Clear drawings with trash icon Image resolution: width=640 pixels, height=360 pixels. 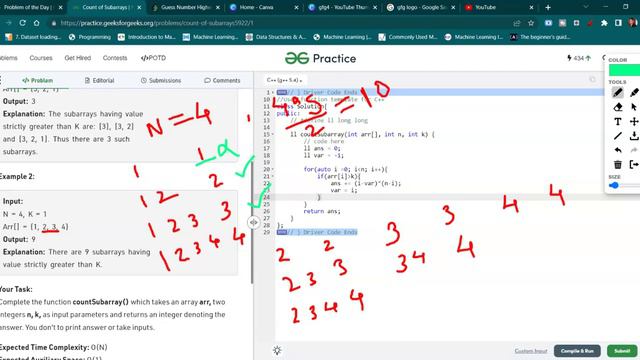click(618, 164)
